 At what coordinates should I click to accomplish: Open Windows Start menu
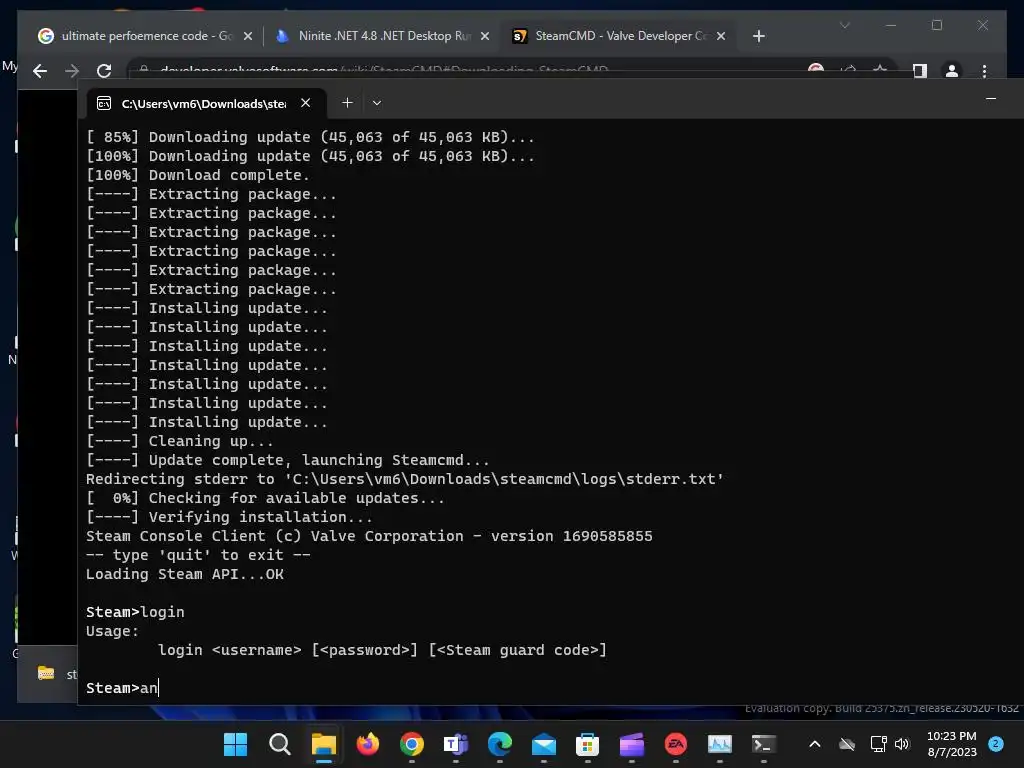(x=235, y=744)
